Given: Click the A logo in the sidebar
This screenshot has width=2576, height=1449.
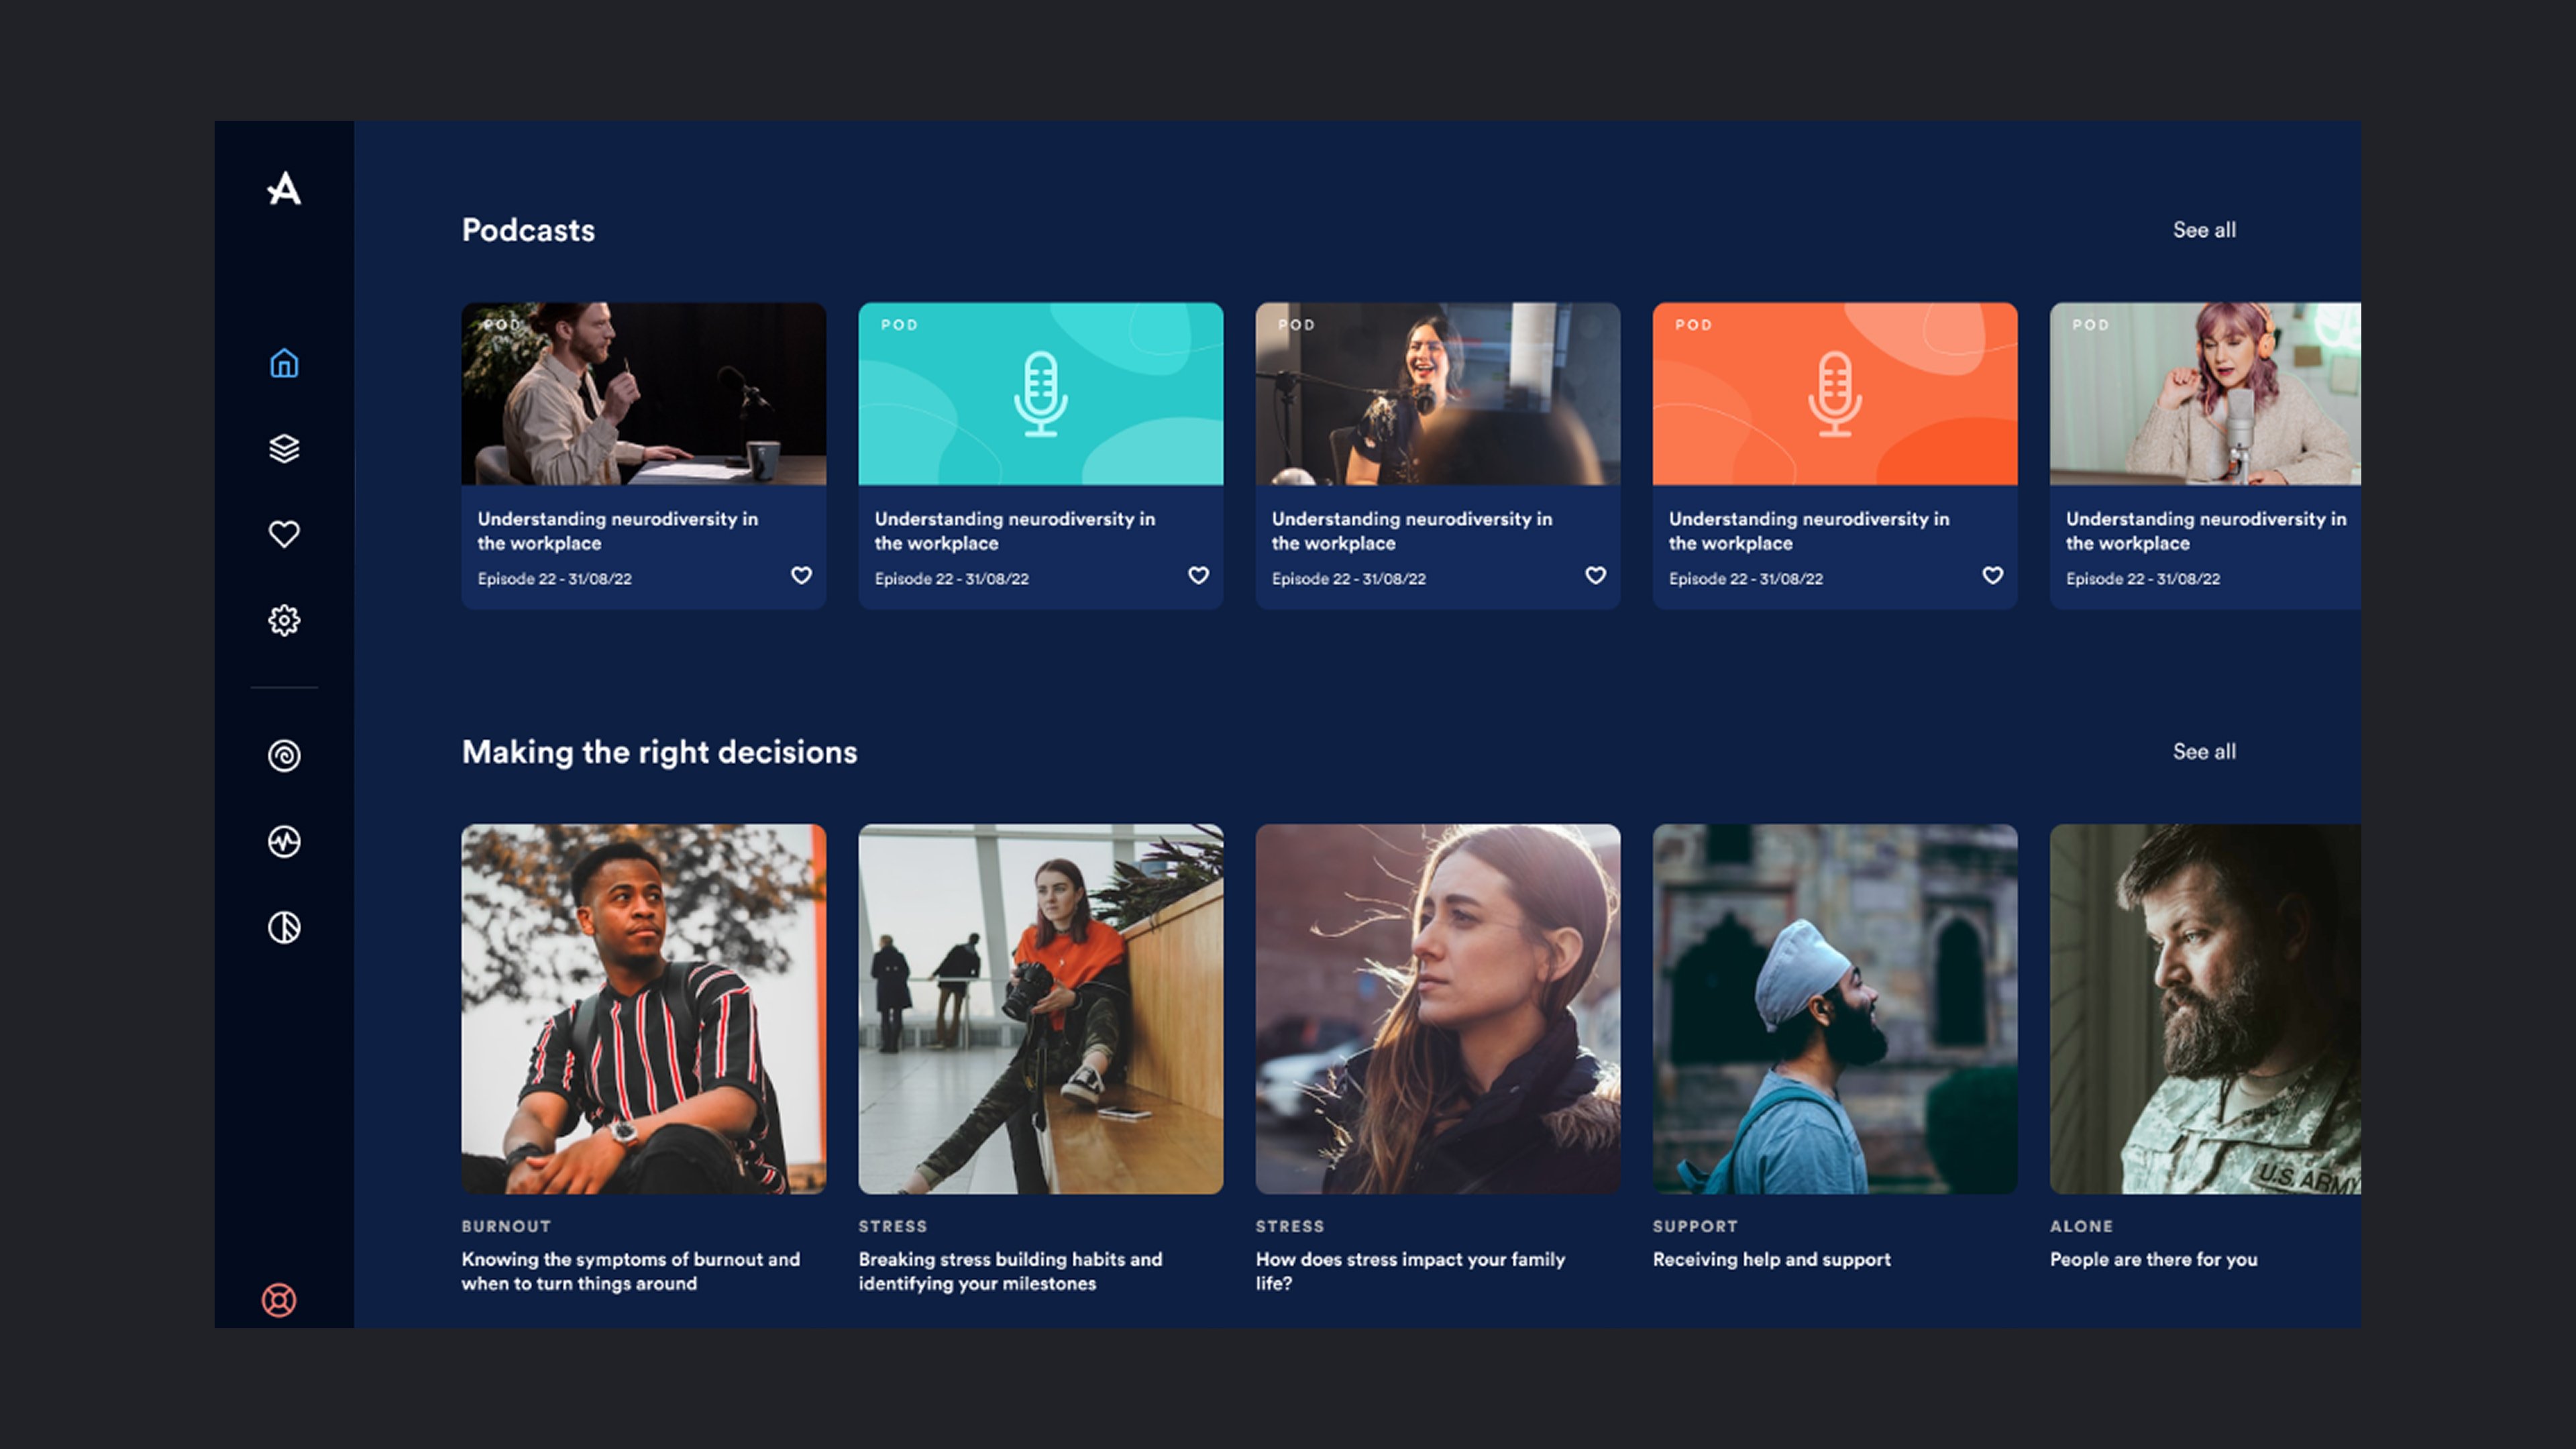Looking at the screenshot, I should (284, 188).
